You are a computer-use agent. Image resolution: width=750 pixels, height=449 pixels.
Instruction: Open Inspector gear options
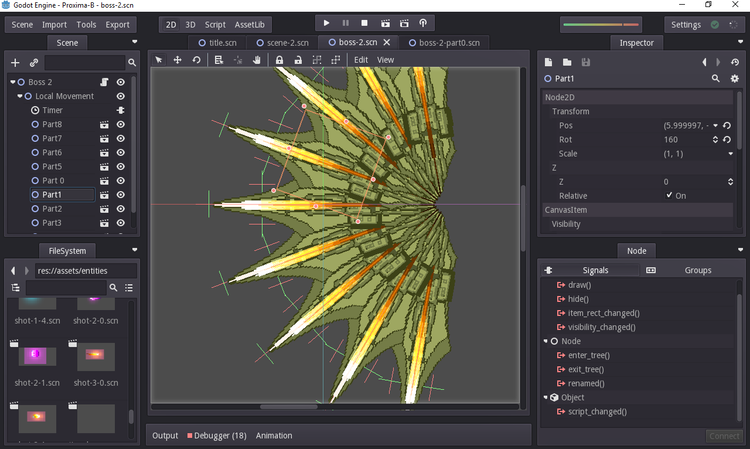click(735, 78)
